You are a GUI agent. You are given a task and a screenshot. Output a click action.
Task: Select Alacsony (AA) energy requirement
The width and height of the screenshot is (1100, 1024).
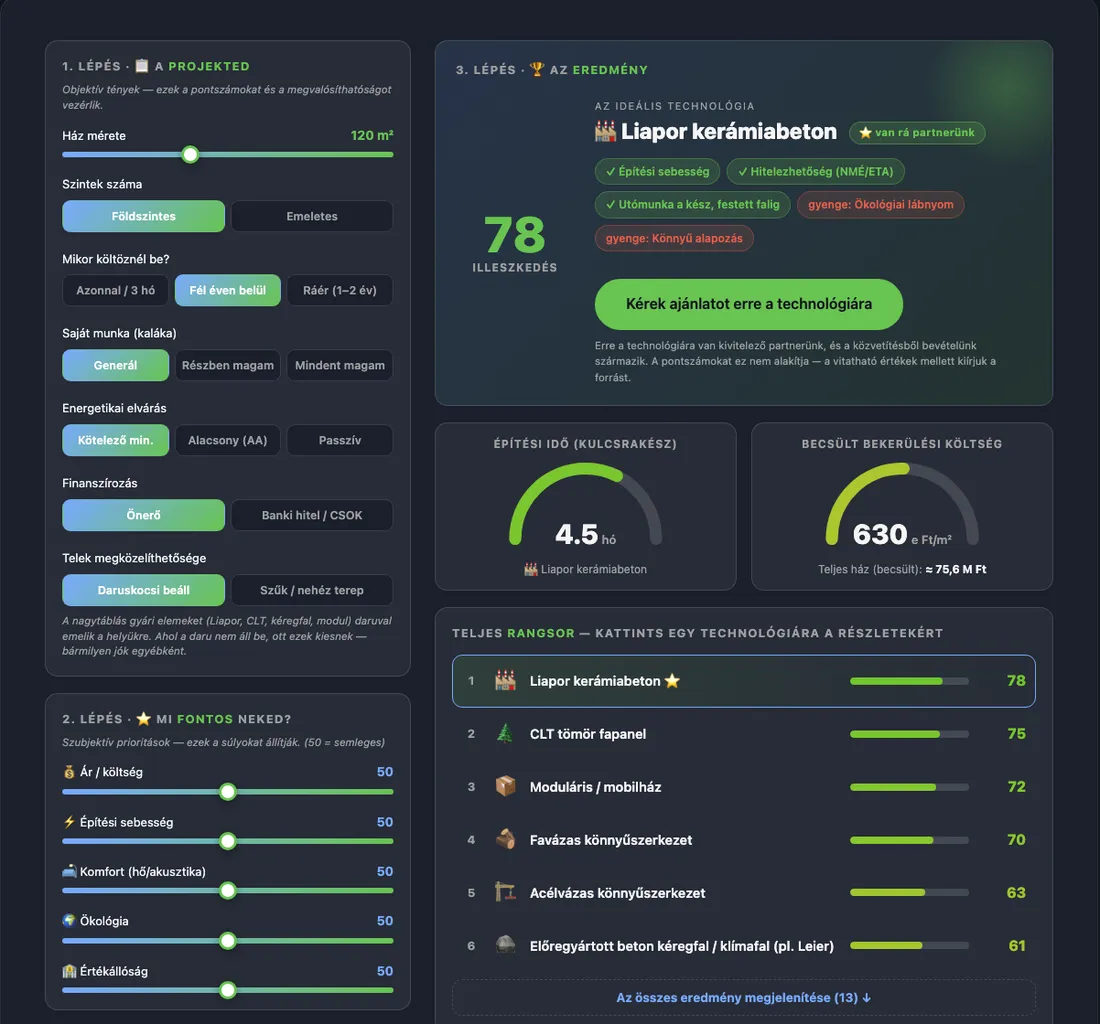(227, 440)
